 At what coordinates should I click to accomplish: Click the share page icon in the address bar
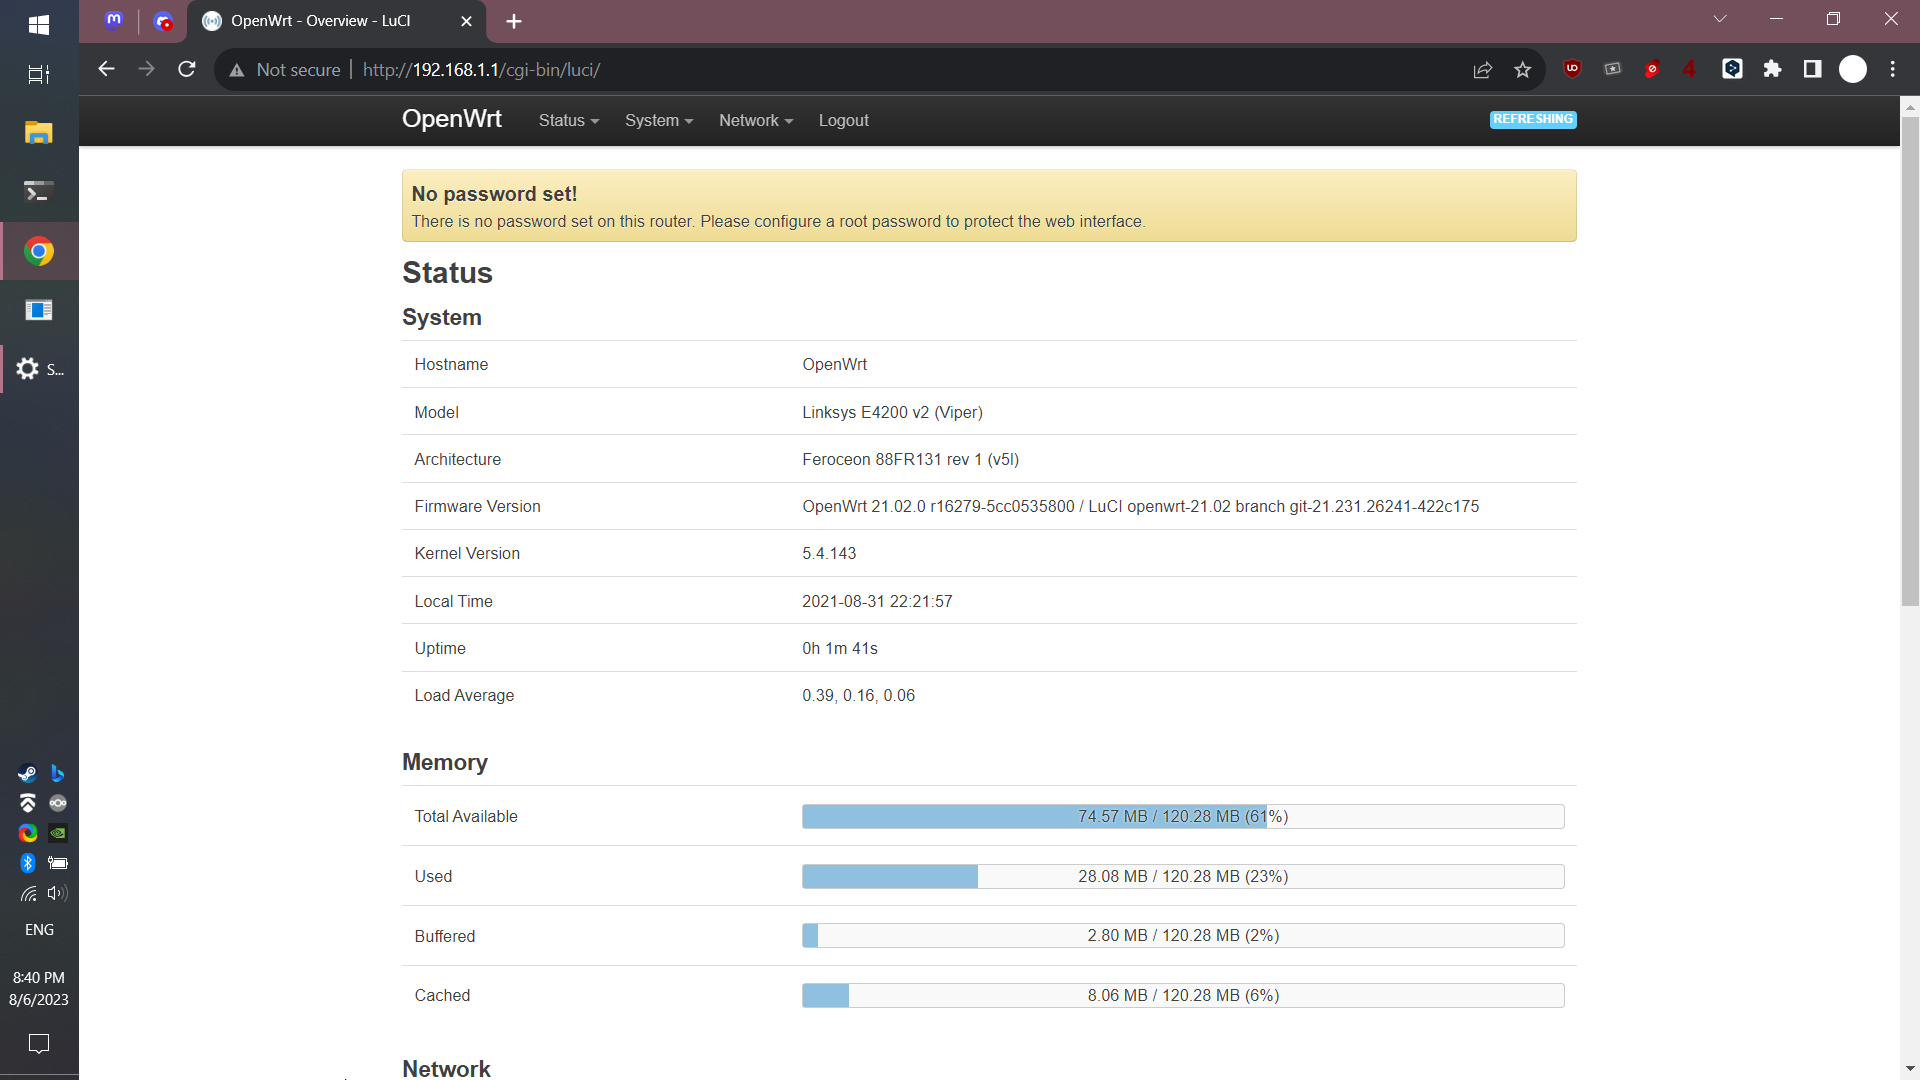click(x=1482, y=69)
